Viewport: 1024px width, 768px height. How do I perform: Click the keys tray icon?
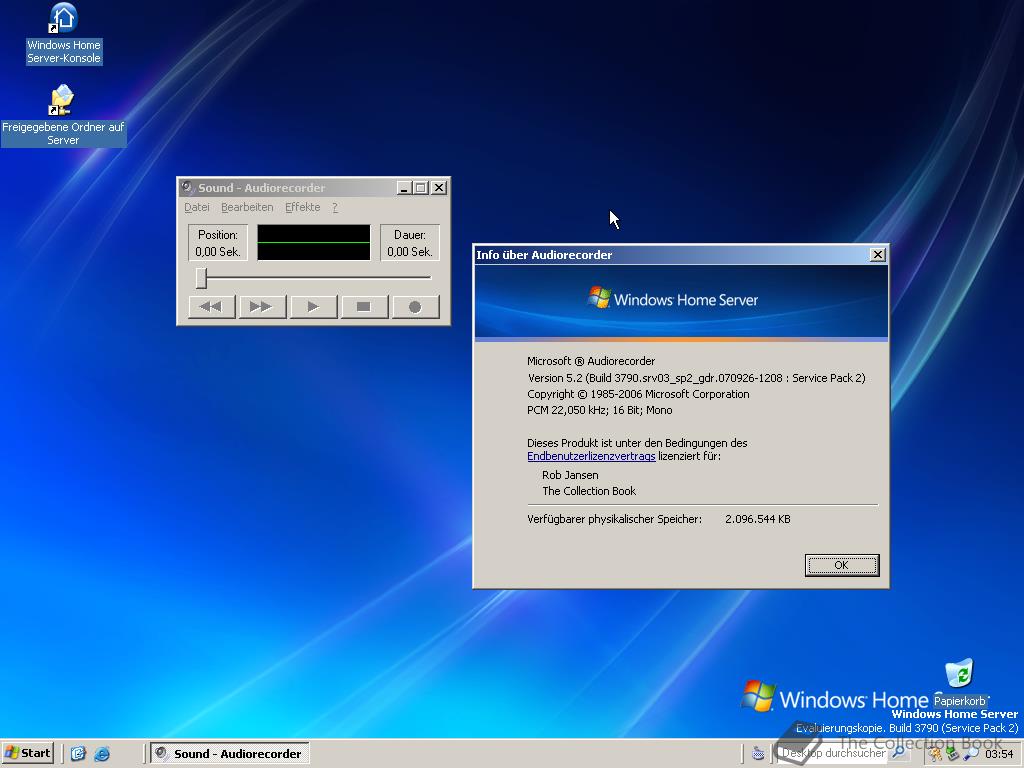pos(936,754)
